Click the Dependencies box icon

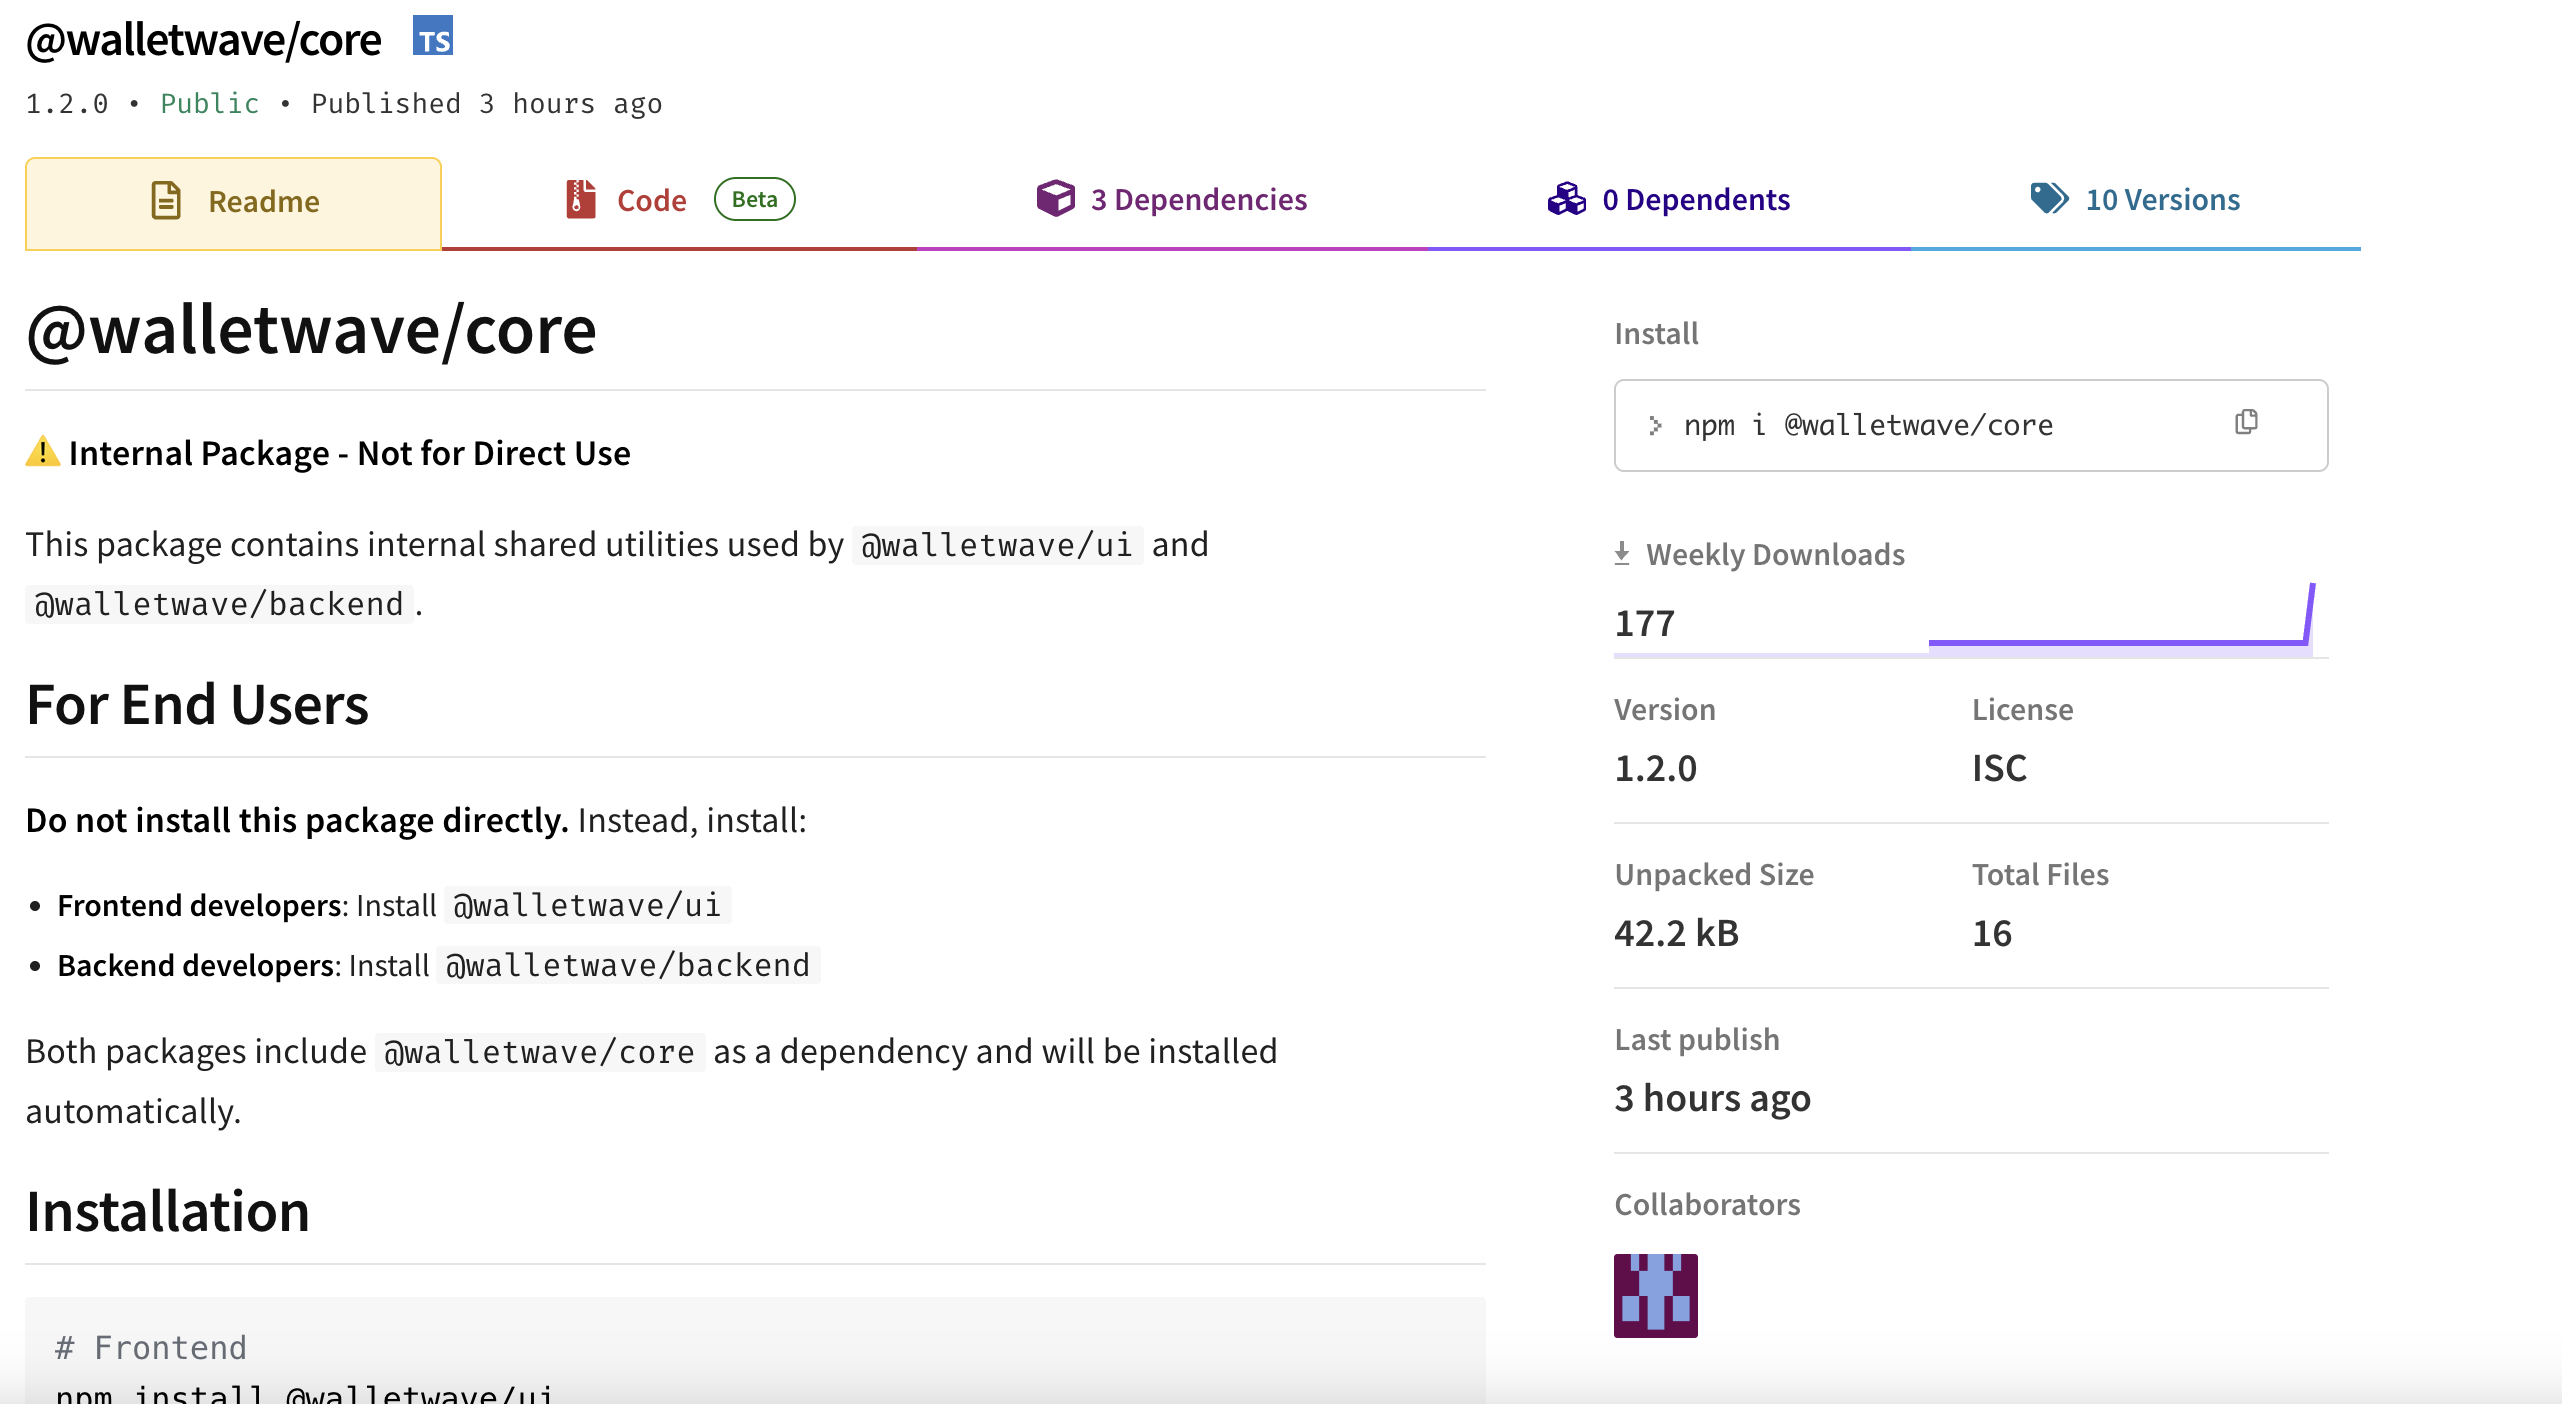pyautogui.click(x=1055, y=199)
